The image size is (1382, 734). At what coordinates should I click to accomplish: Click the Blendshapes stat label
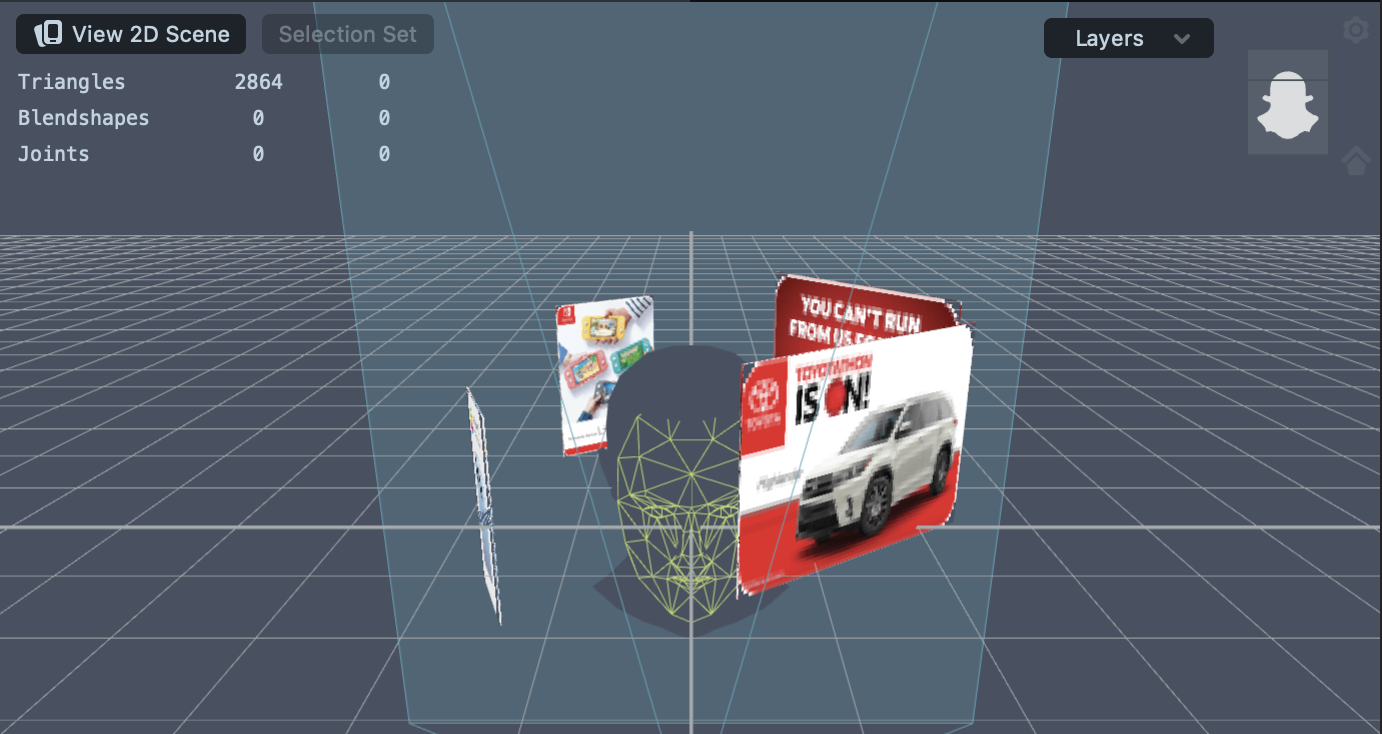click(x=83, y=118)
